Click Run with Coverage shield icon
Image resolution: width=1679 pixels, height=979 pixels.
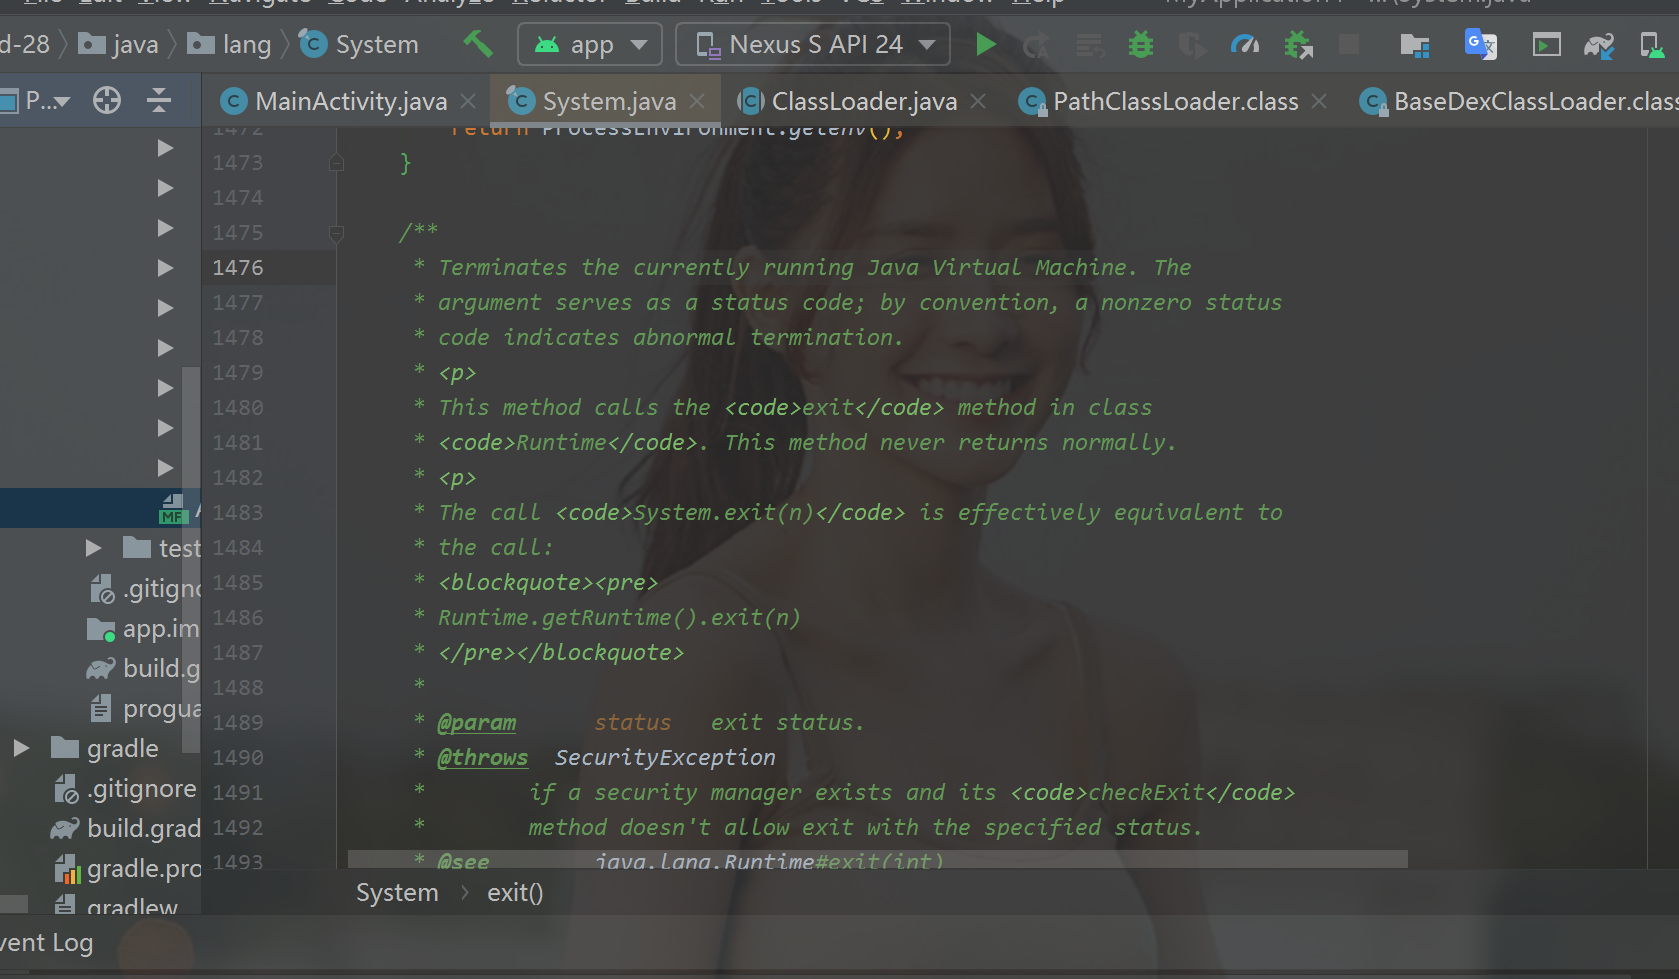coord(1192,45)
